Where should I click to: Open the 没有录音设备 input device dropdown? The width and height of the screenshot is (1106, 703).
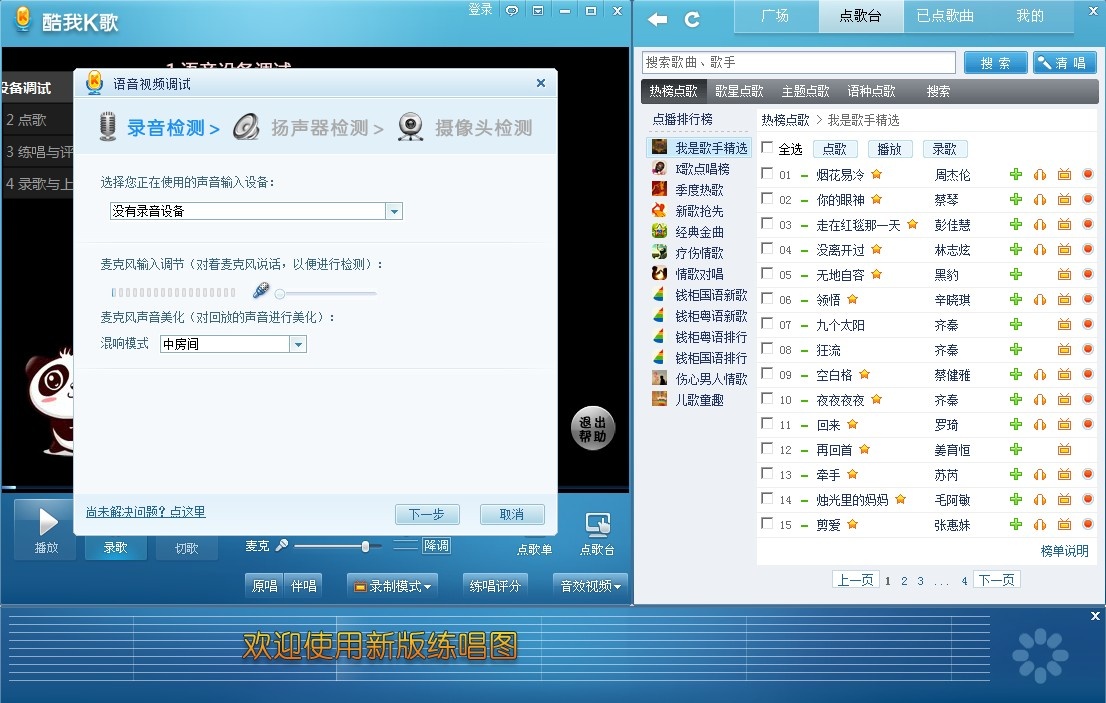pos(394,211)
